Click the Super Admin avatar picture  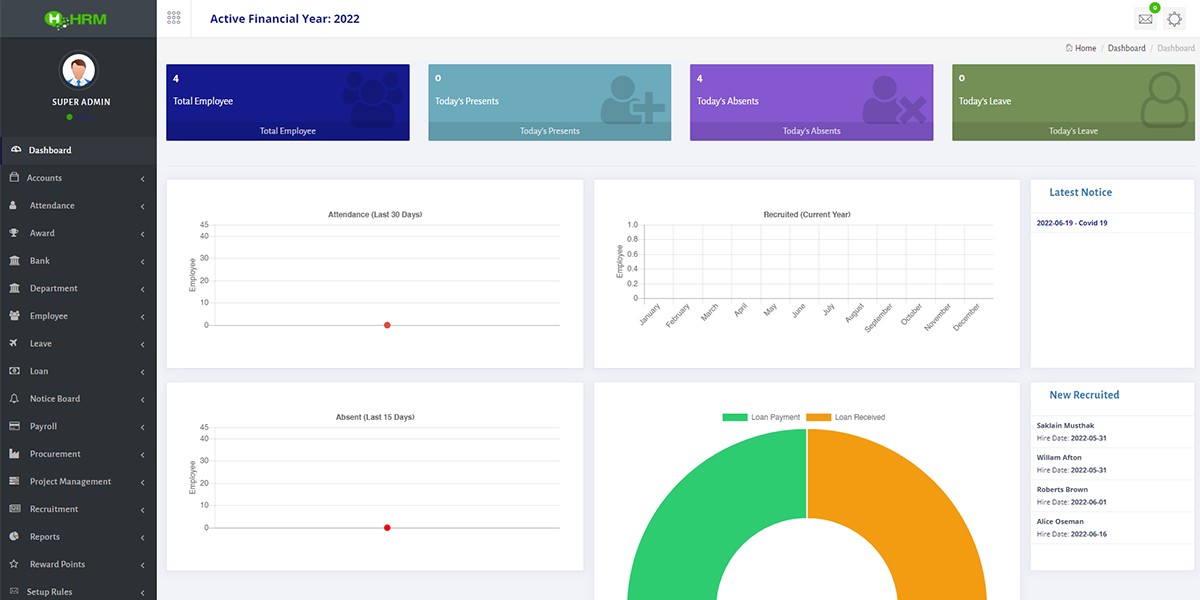click(79, 70)
